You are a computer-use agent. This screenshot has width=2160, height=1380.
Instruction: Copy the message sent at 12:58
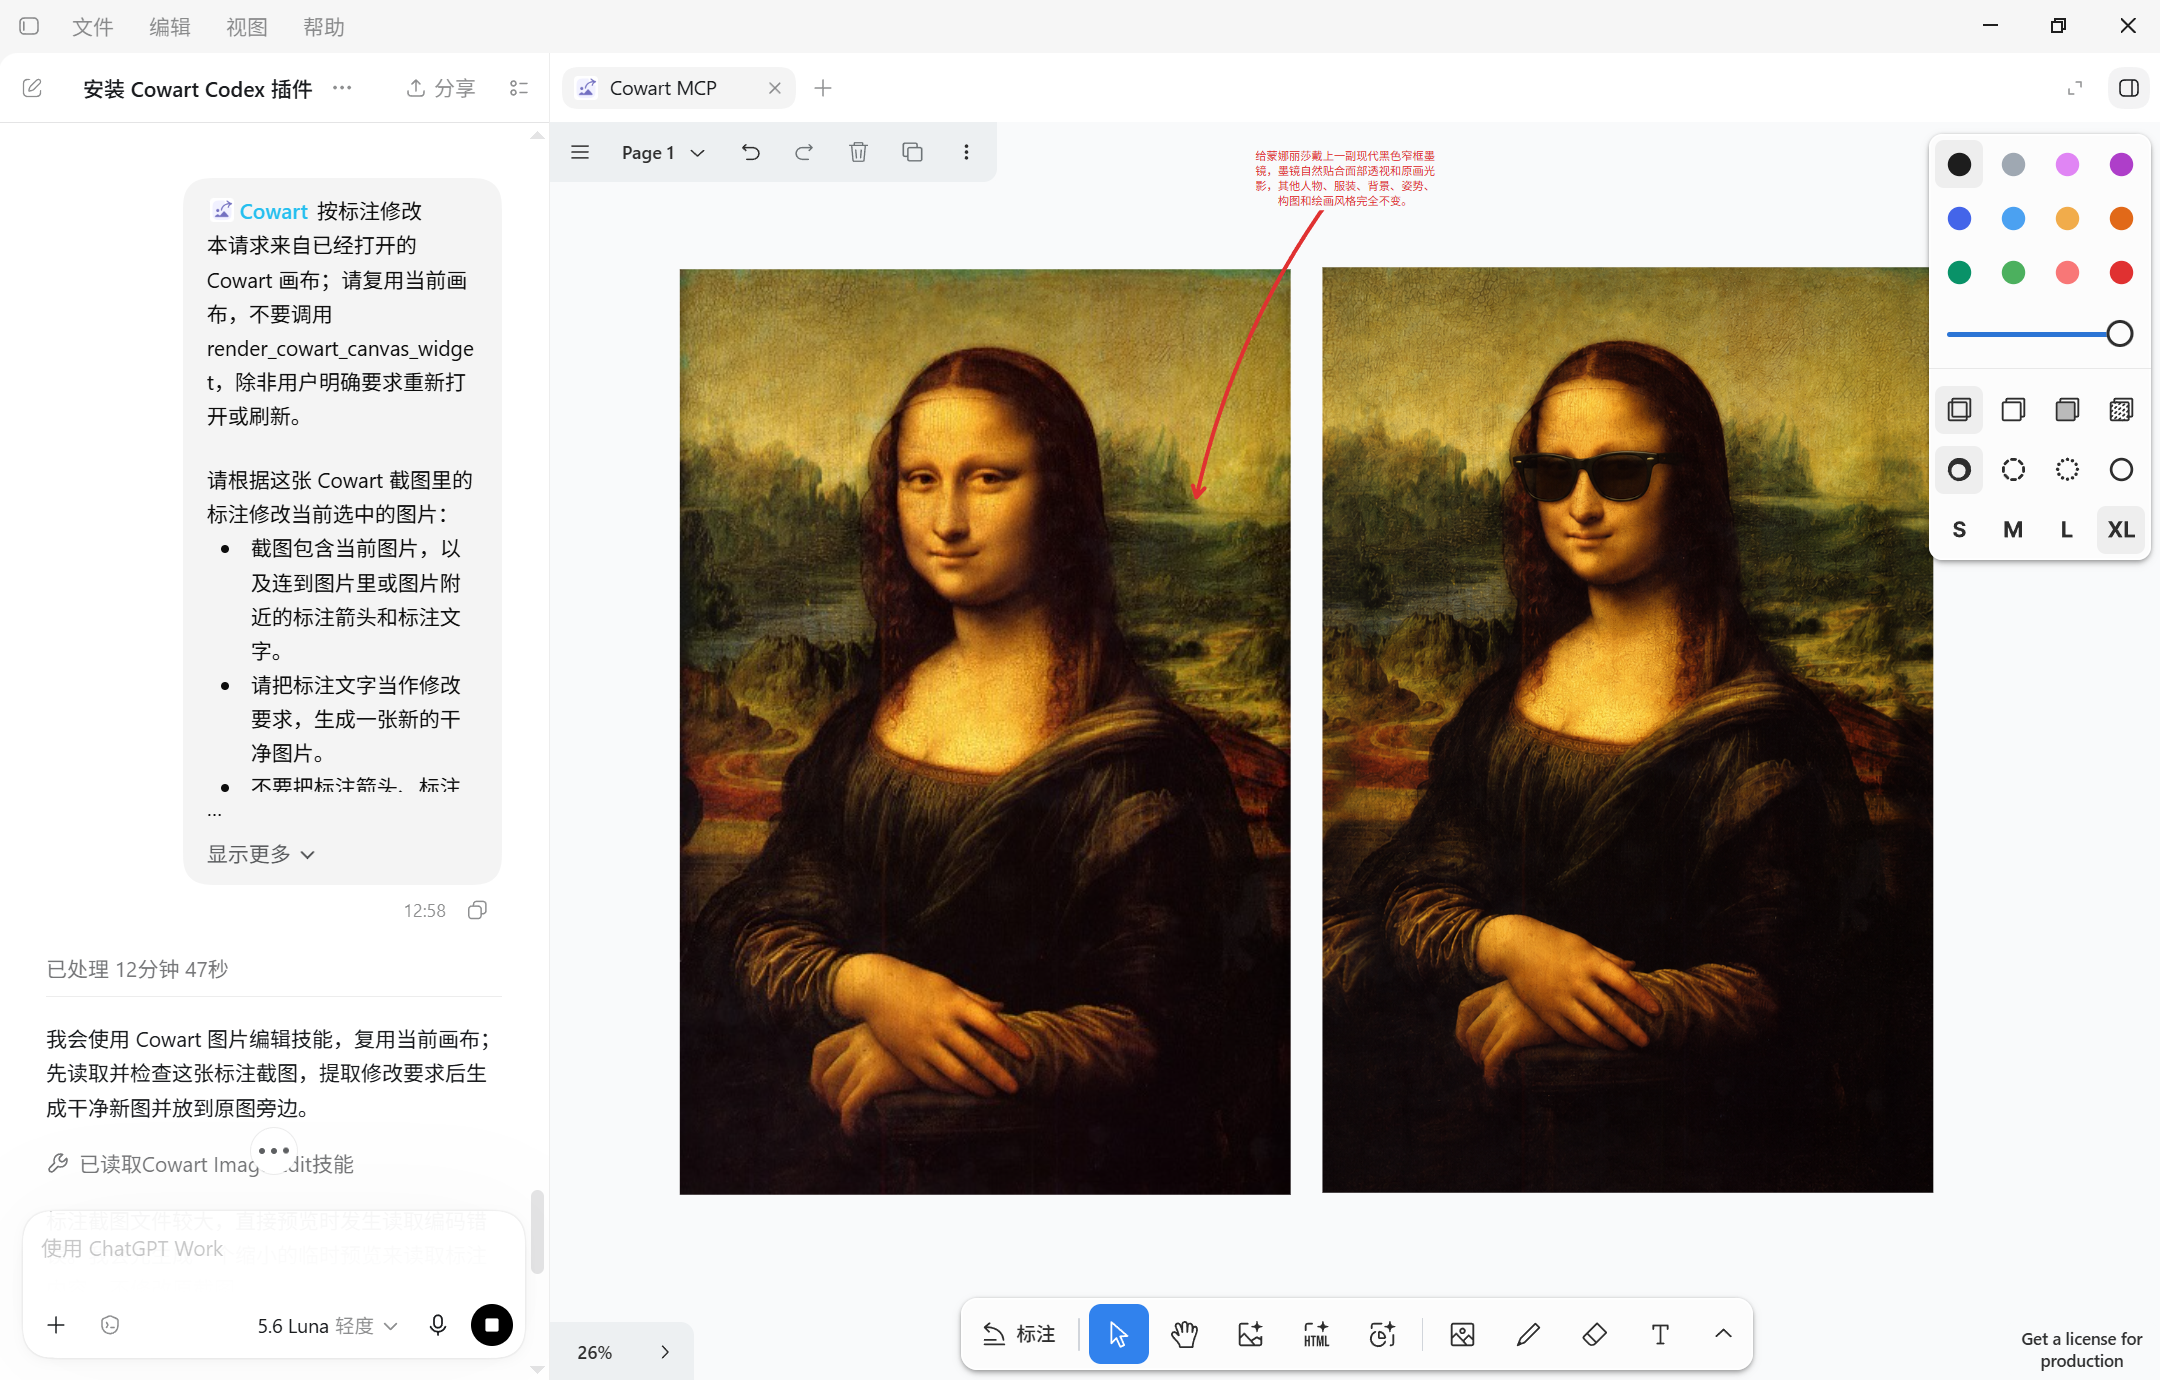point(478,910)
